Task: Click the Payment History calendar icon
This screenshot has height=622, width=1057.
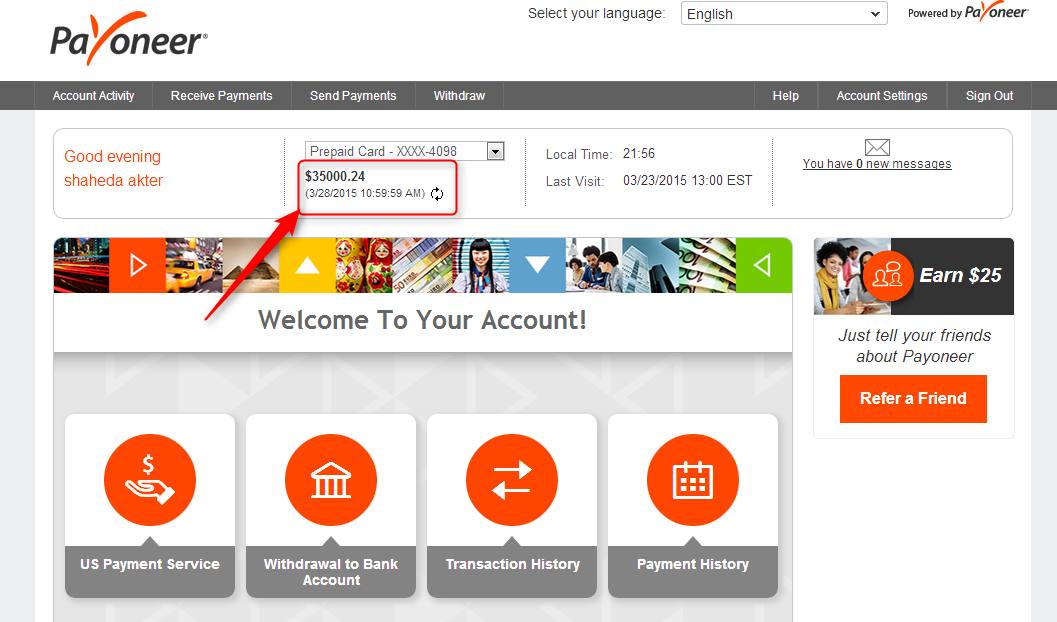Action: pos(692,480)
